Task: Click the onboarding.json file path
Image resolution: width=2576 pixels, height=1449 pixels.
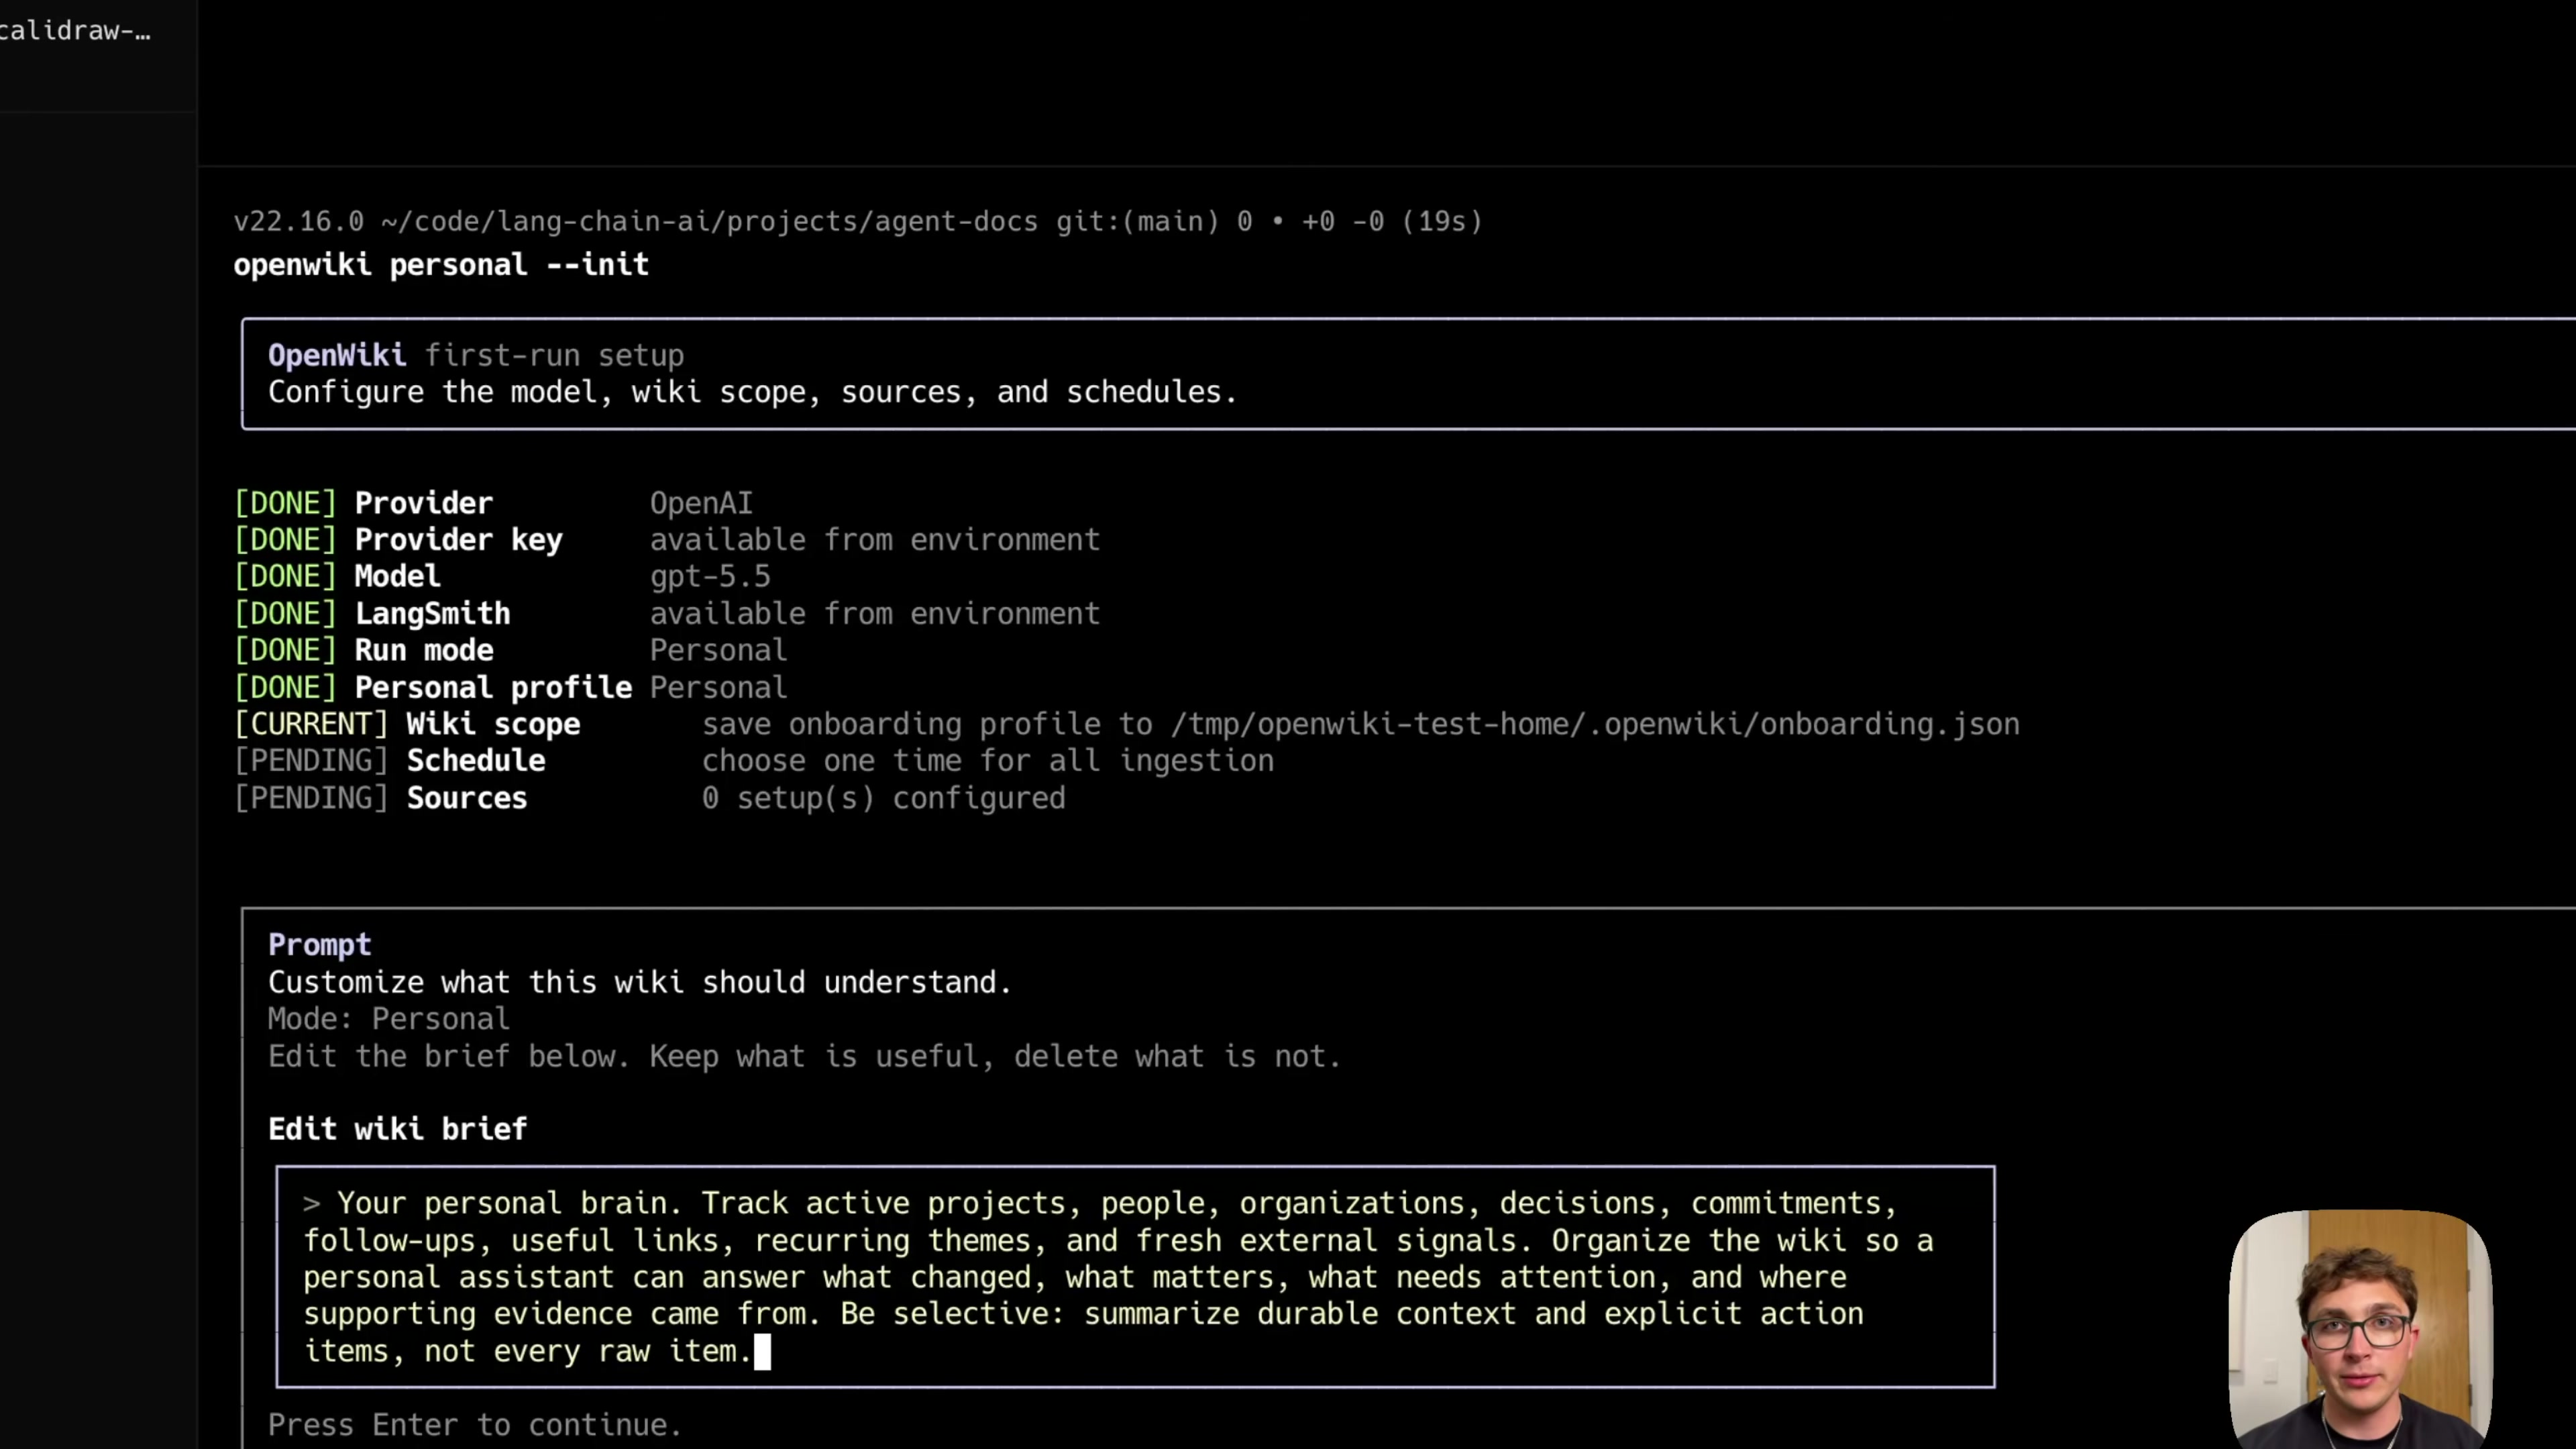Action: [1595, 724]
